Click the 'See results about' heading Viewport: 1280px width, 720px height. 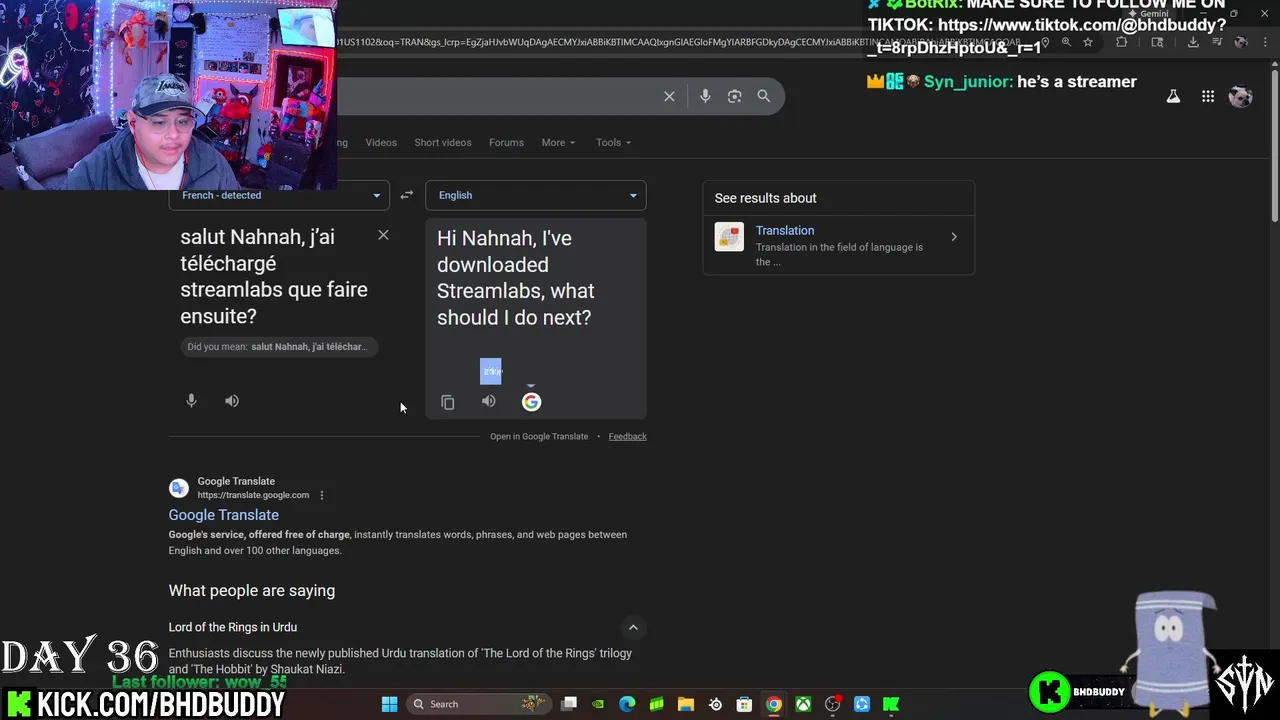click(x=765, y=198)
